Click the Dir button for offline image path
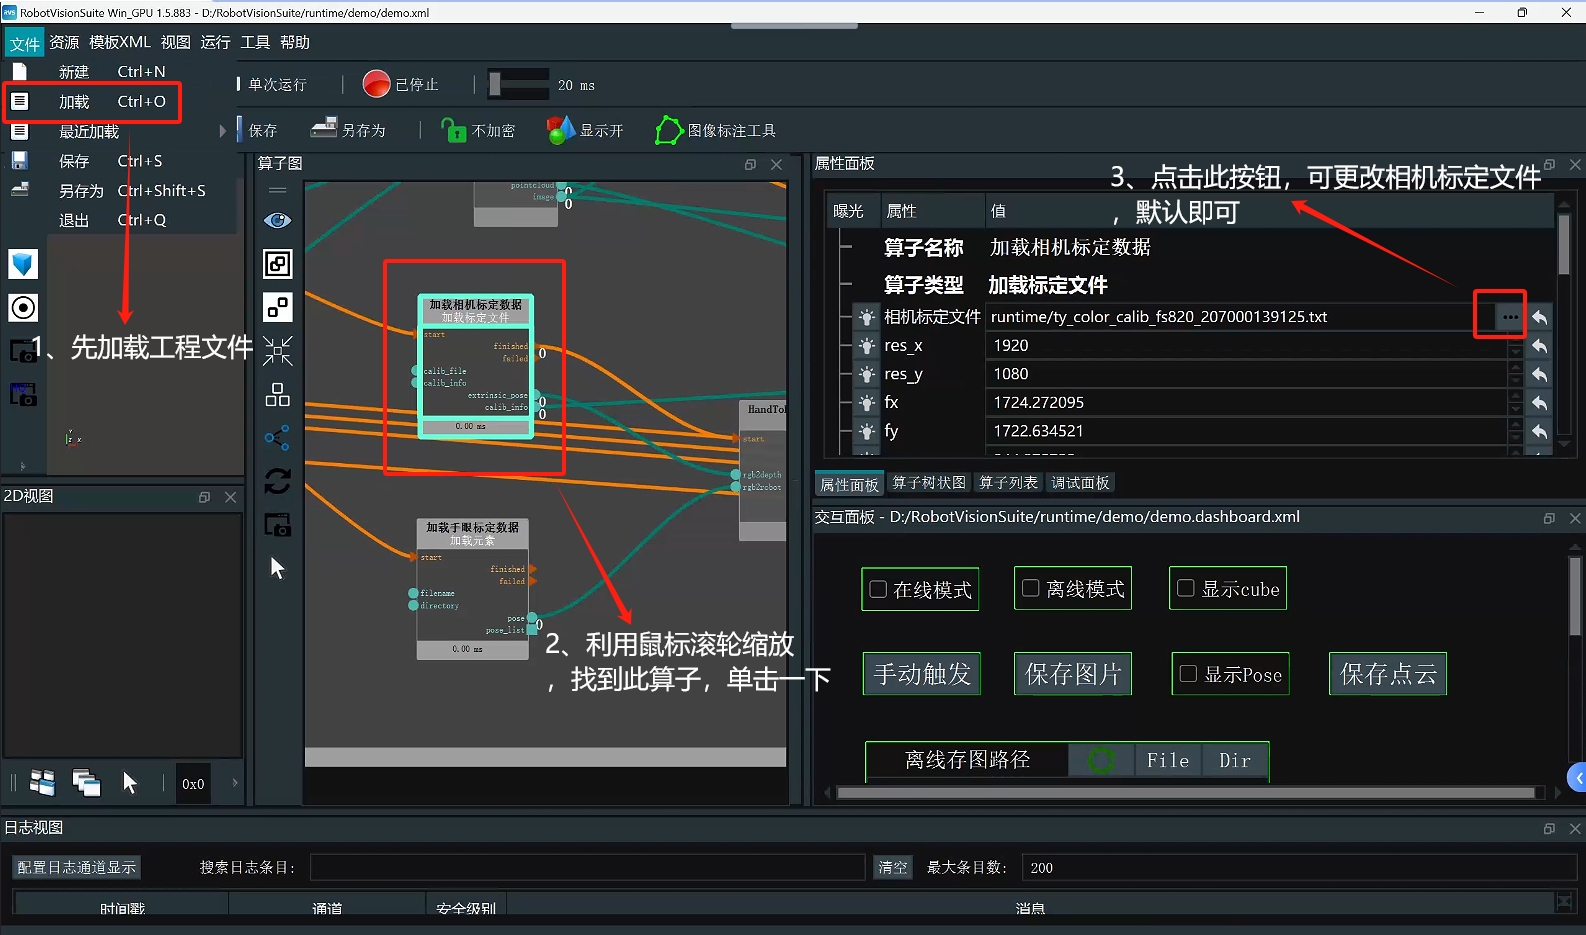The height and width of the screenshot is (935, 1586). coord(1235,761)
